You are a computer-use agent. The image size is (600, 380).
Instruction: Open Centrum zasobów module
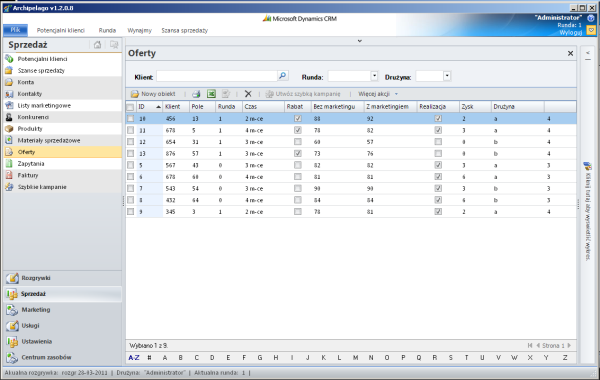(x=62, y=357)
